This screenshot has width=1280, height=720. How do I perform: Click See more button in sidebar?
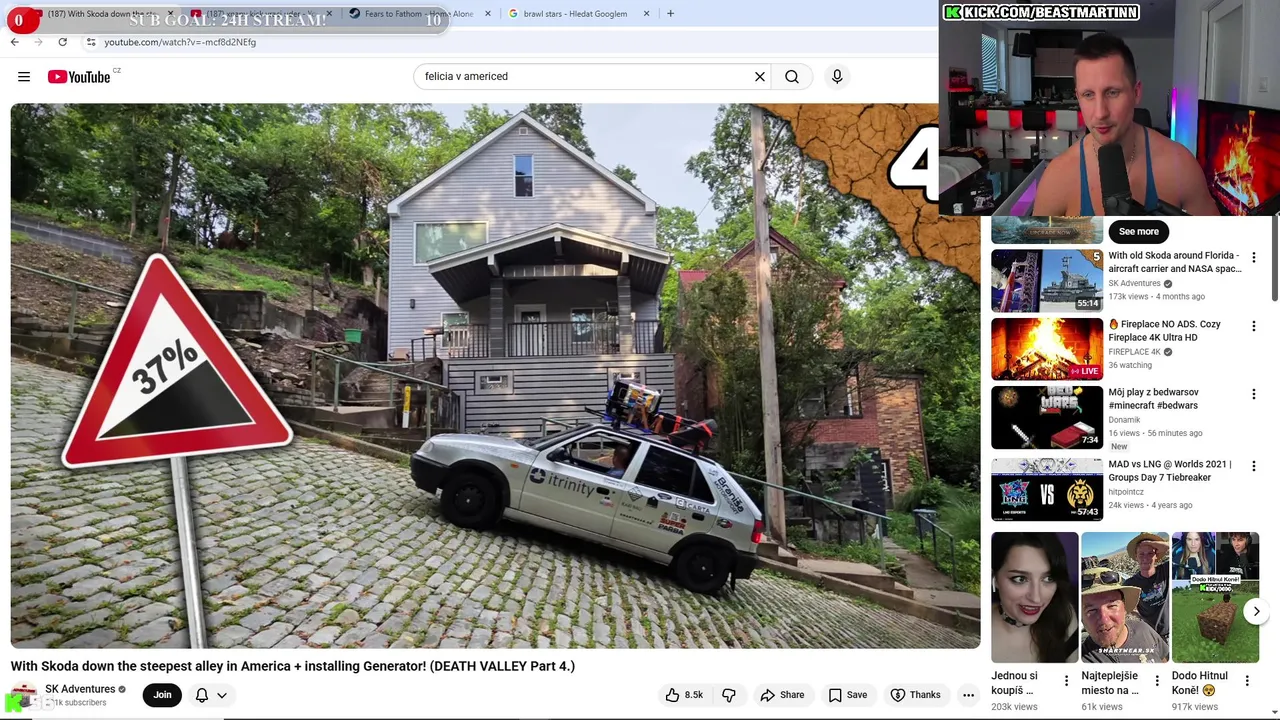1139,231
